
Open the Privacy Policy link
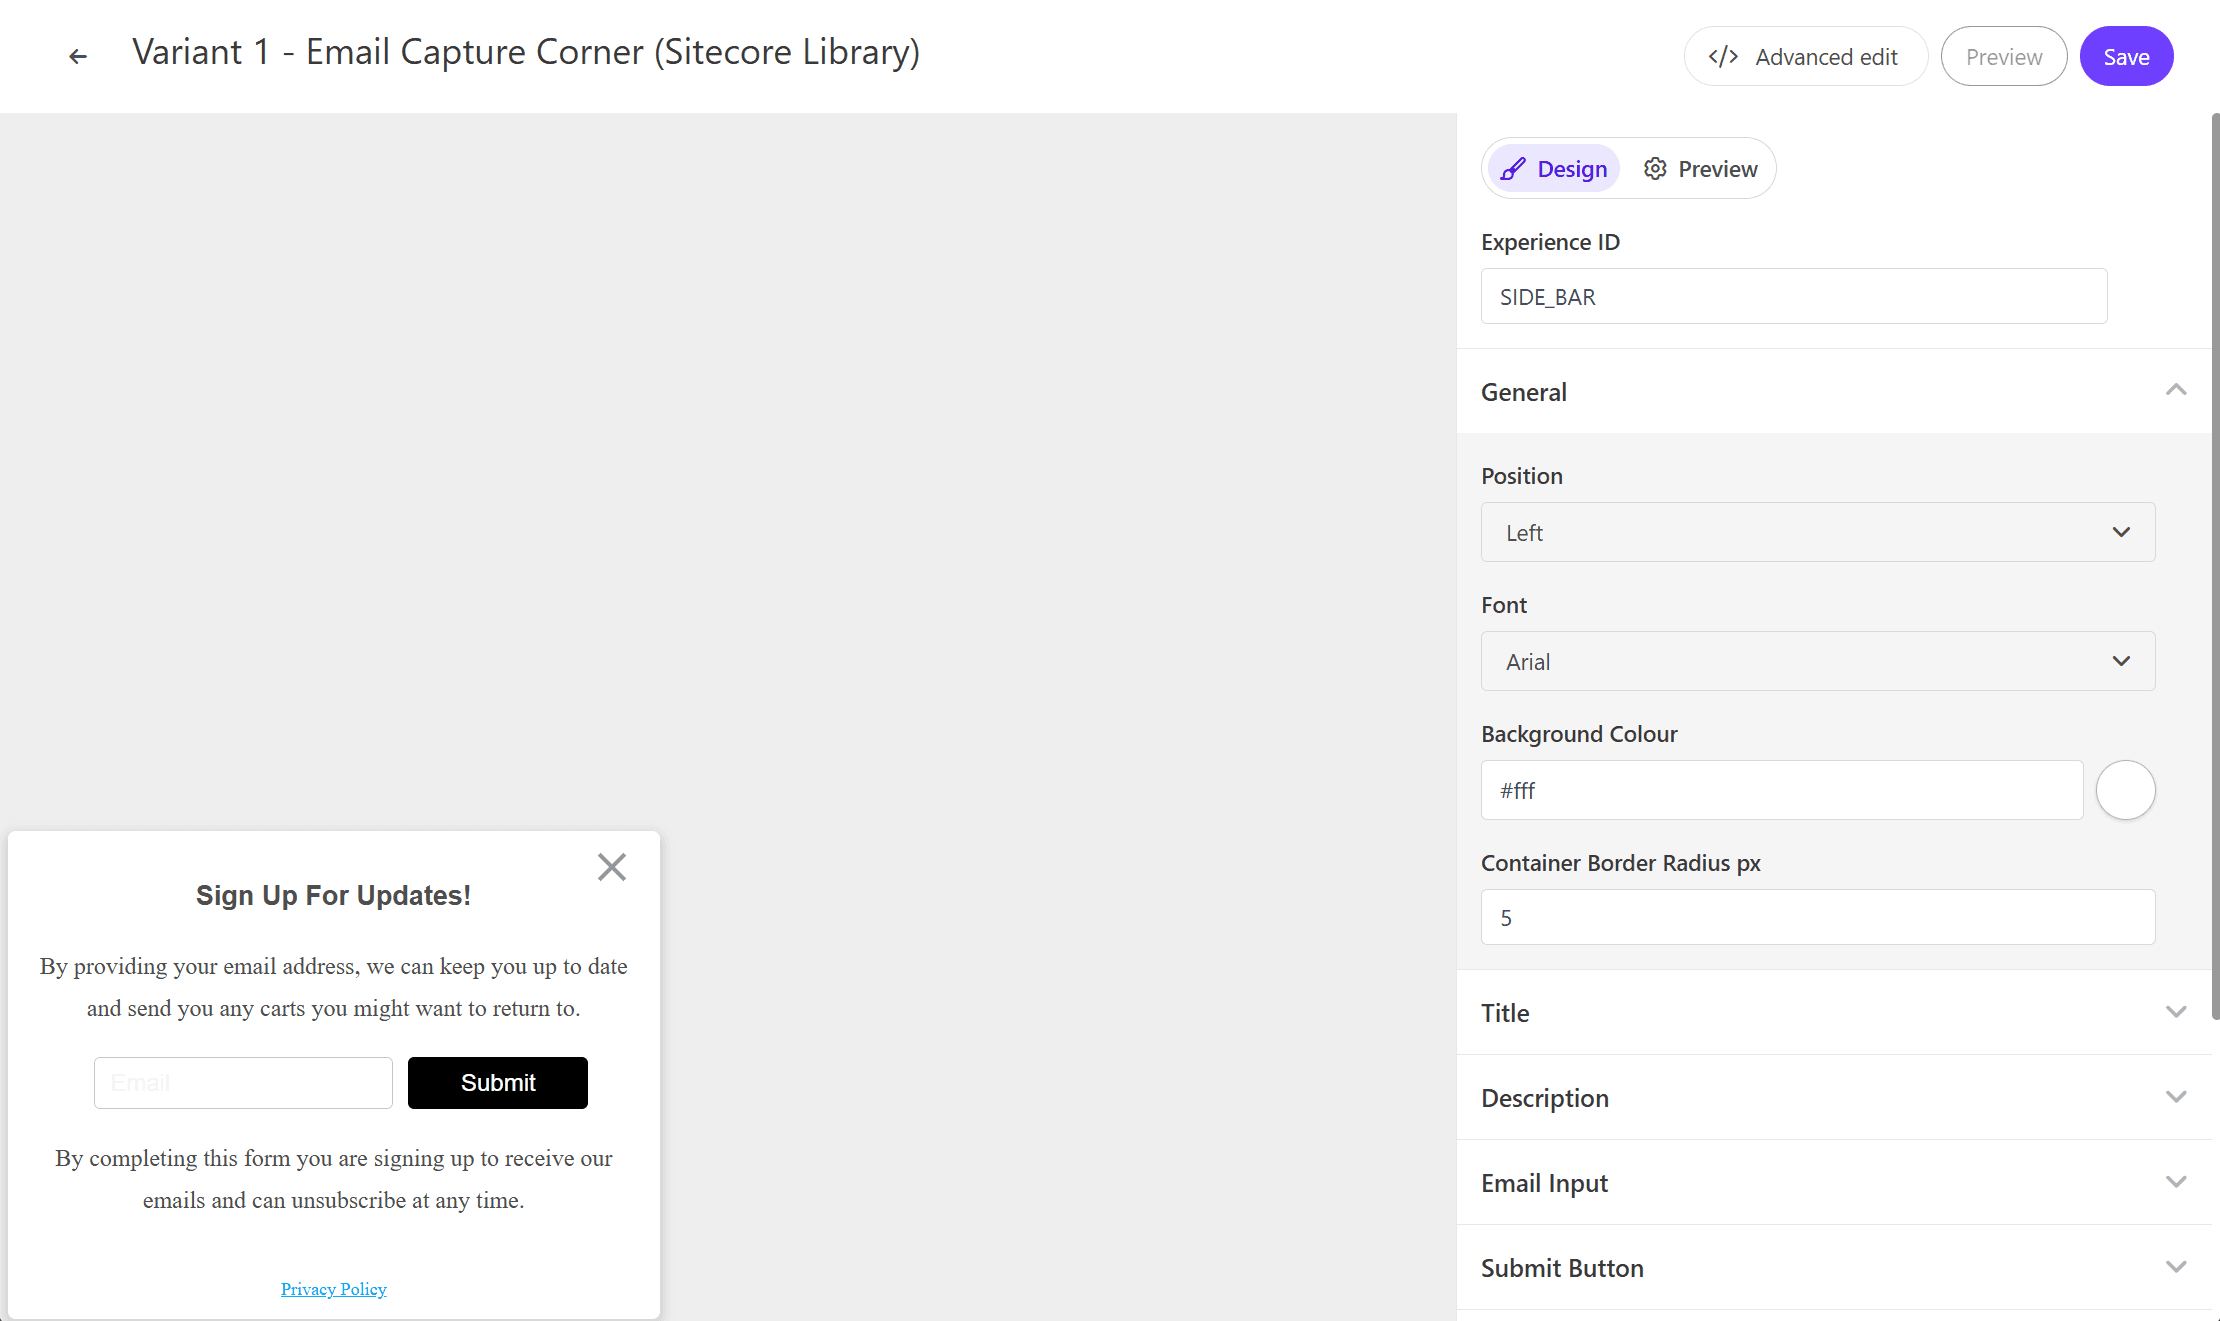point(333,1289)
